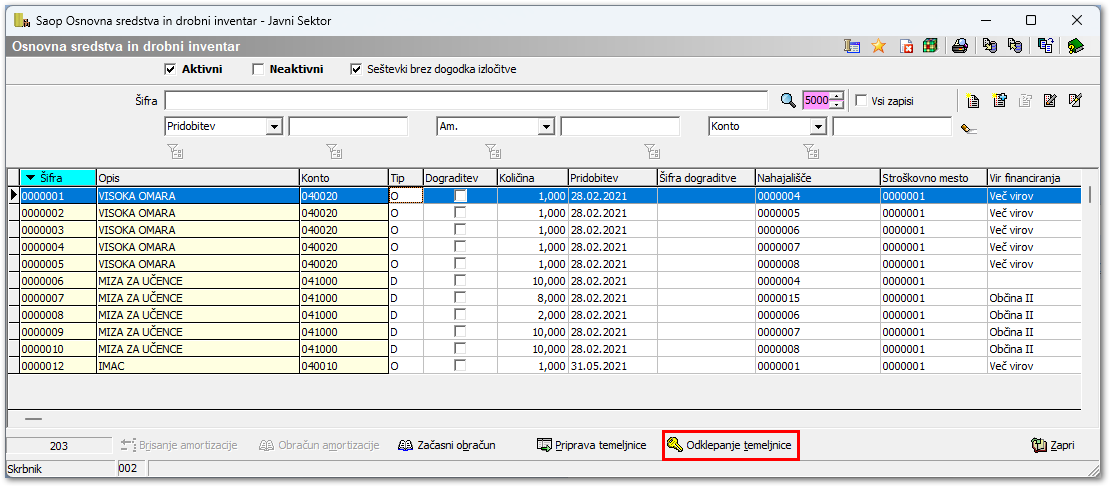The height and width of the screenshot is (487, 1110).
Task: Click the Vir financiranja column header
Action: [x=1034, y=178]
